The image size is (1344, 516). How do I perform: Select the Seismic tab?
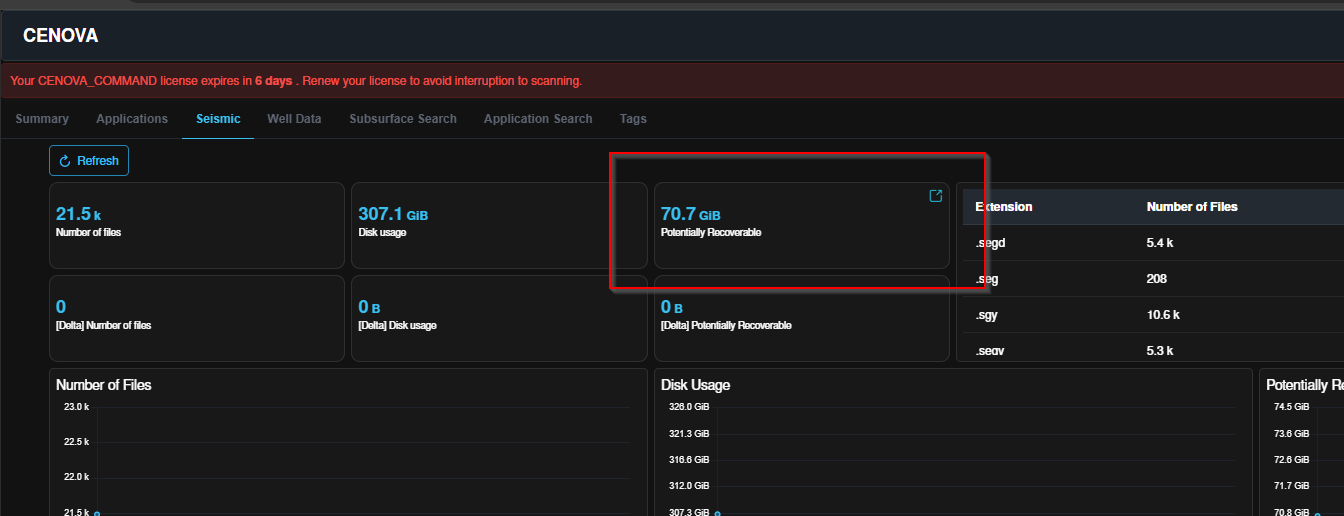pyautogui.click(x=218, y=118)
